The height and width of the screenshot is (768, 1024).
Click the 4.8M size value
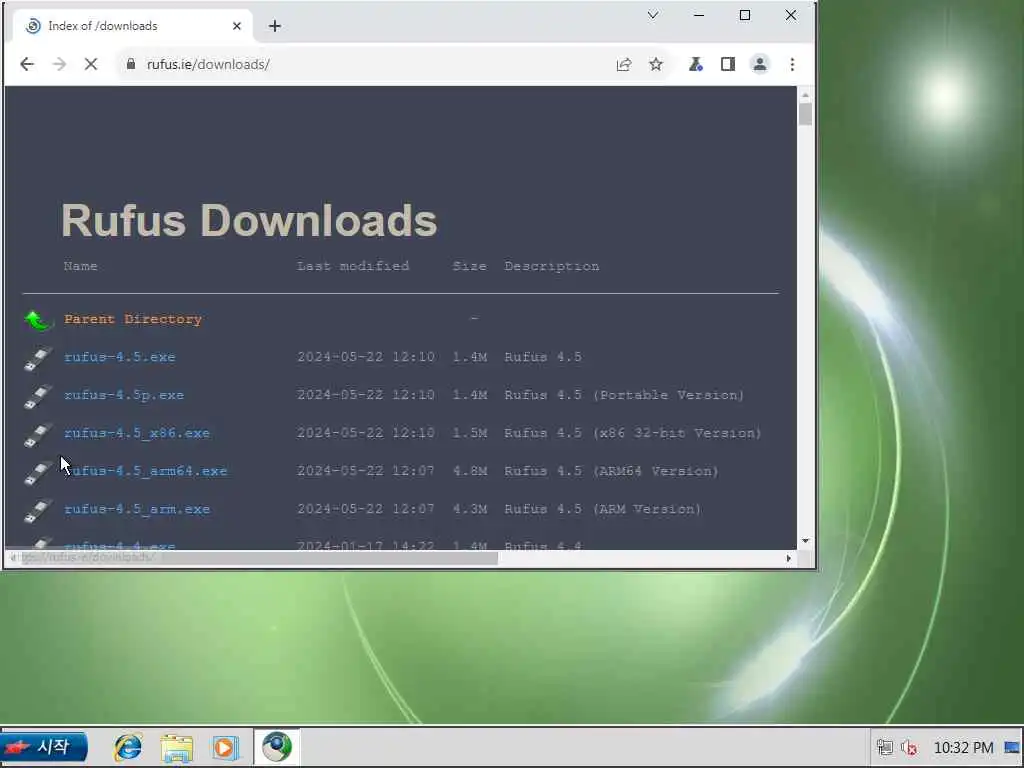pos(470,471)
